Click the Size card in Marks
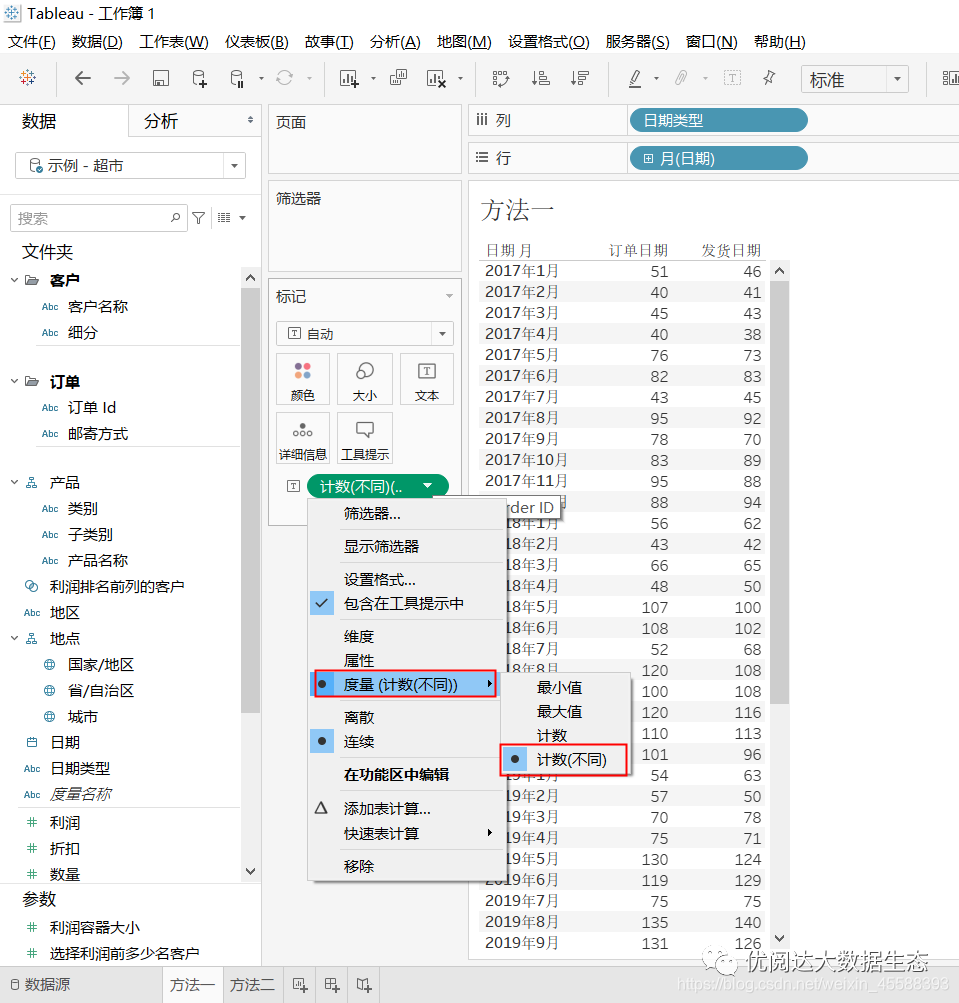The image size is (959, 1003). (x=365, y=379)
